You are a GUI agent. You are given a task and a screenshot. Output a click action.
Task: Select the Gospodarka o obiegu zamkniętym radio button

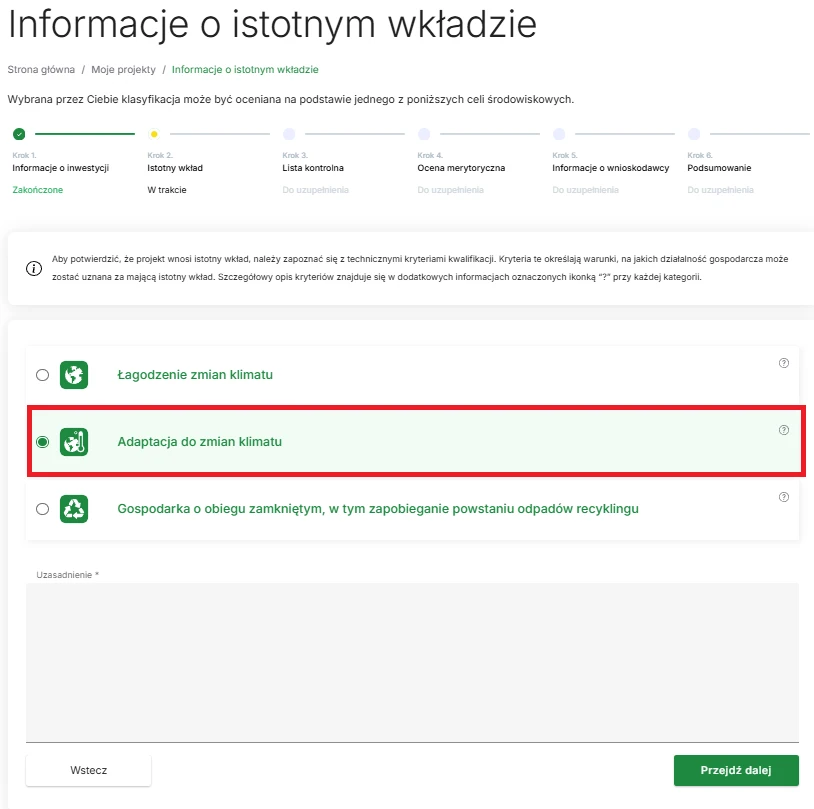[x=42, y=509]
